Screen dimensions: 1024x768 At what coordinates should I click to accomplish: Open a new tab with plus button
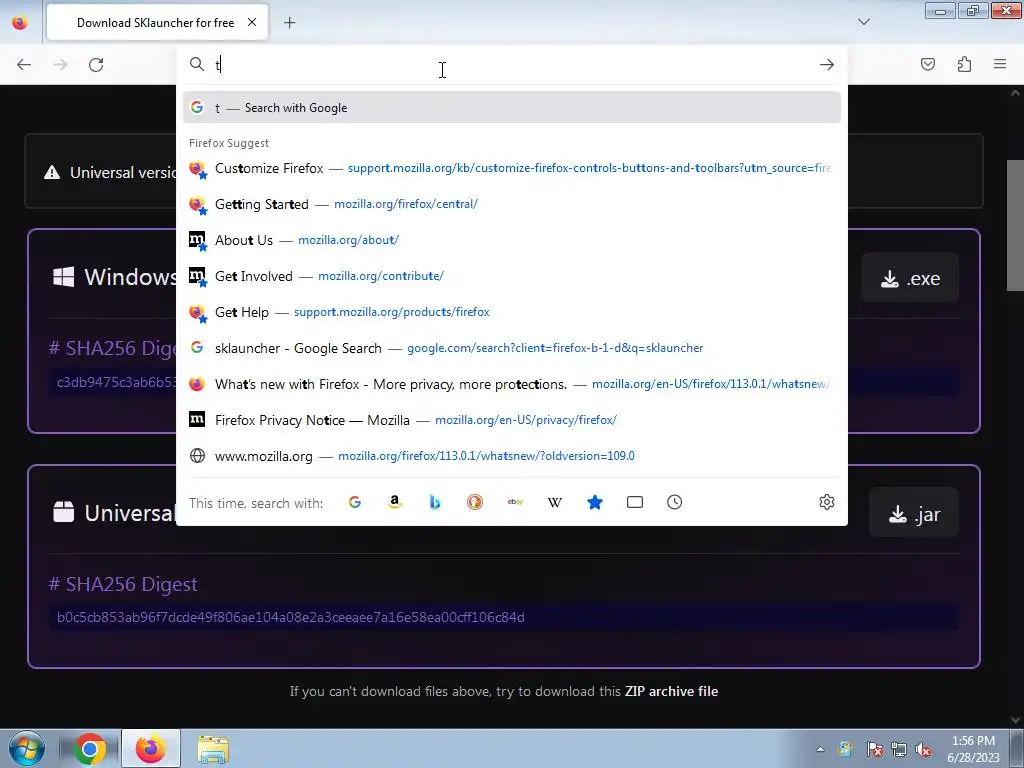point(289,23)
